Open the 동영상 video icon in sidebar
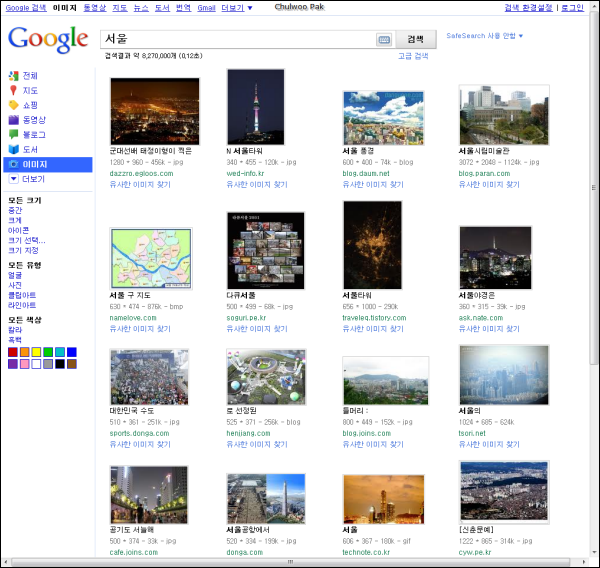This screenshot has width=600, height=568. pyautogui.click(x=13, y=120)
